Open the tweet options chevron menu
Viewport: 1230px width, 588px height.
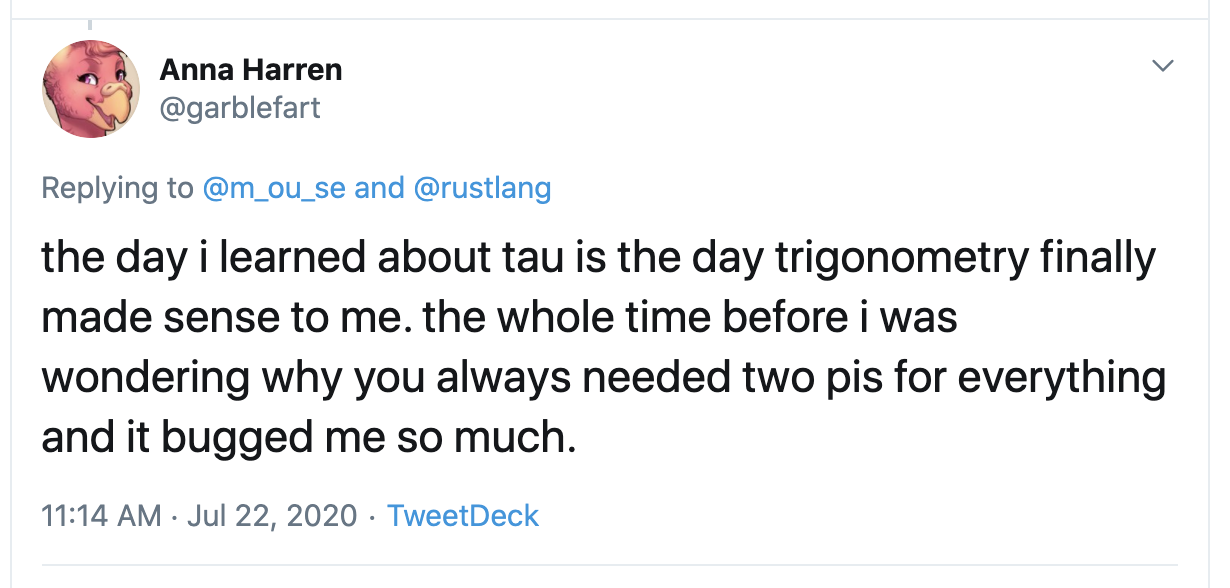tap(1162, 67)
